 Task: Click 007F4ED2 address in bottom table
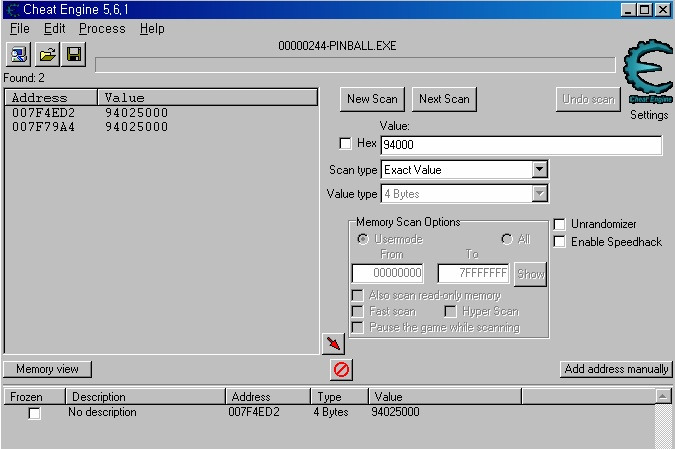[x=254, y=412]
